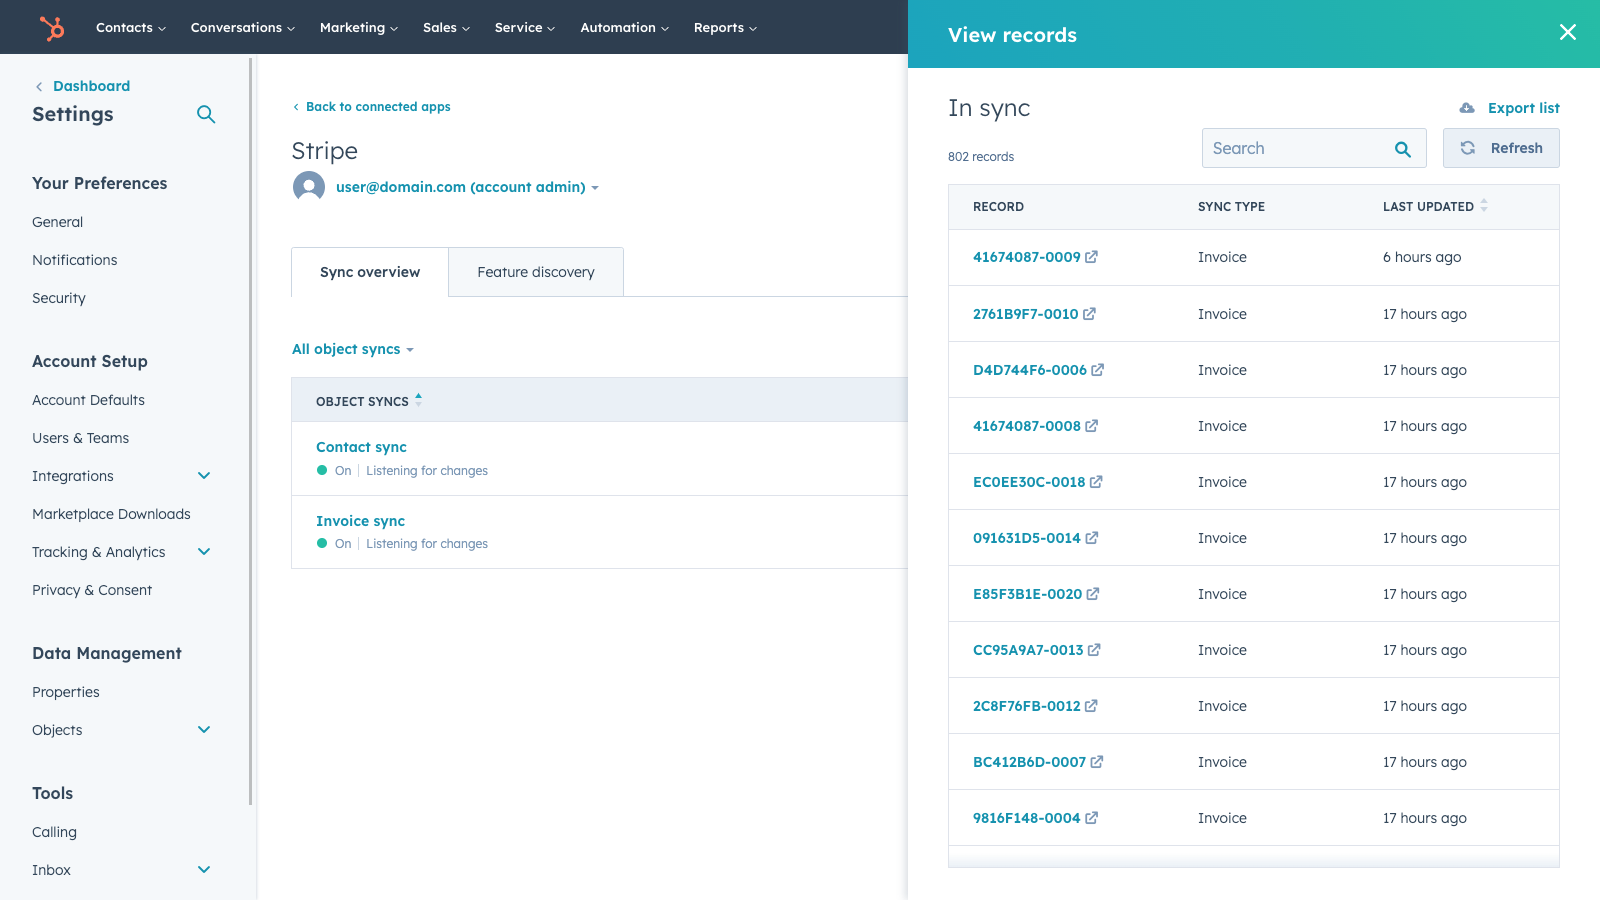Viewport: 1600px width, 900px height.
Task: Switch to the Feature discovery tab
Action: 535,271
